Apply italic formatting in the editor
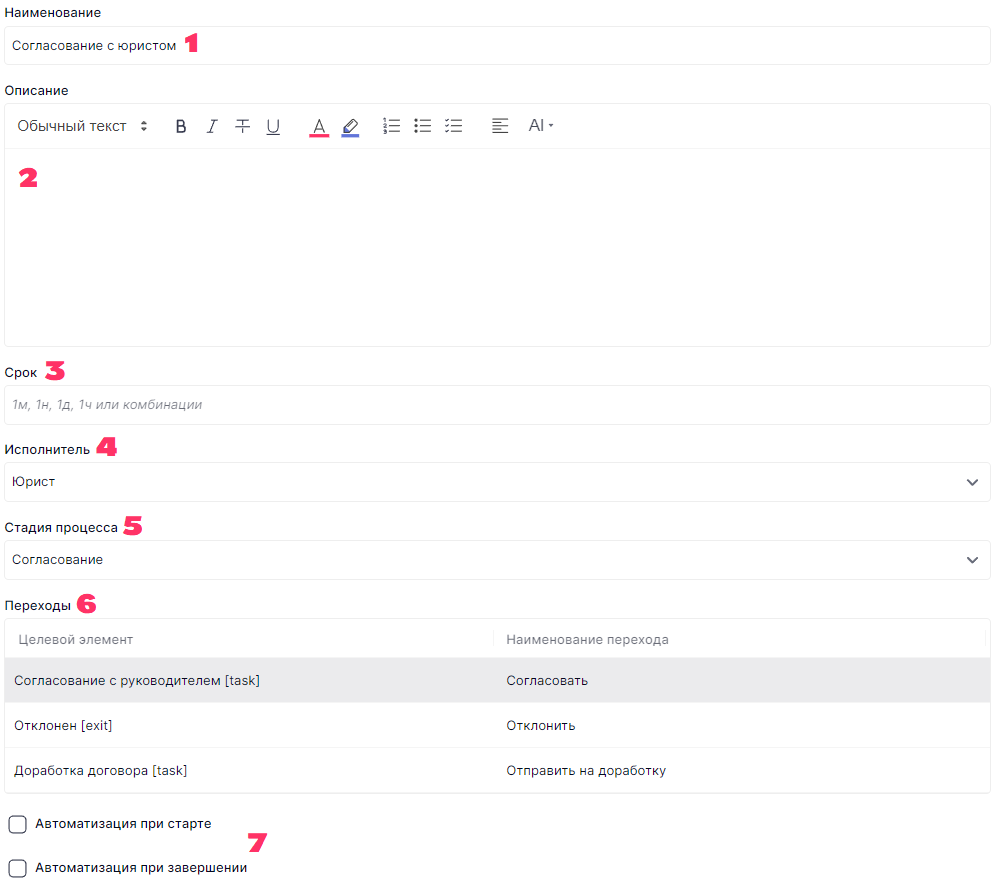Image resolution: width=1000 pixels, height=888 pixels. coord(212,126)
